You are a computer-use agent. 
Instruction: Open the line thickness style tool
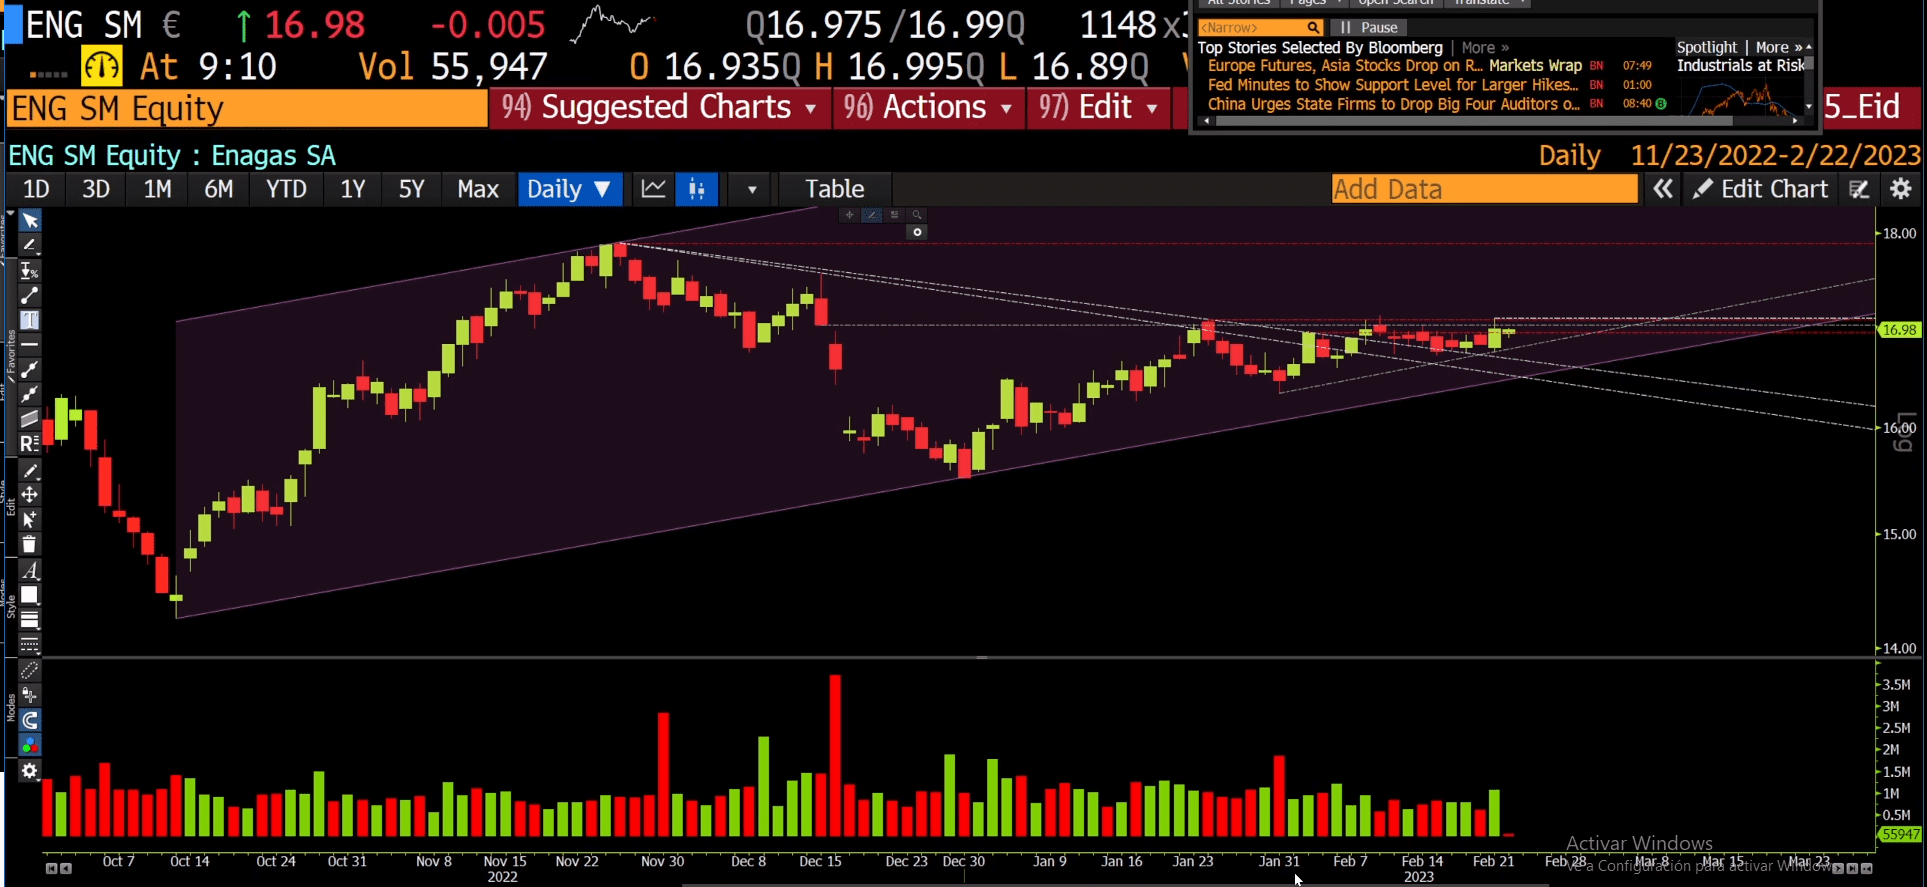[x=30, y=620]
